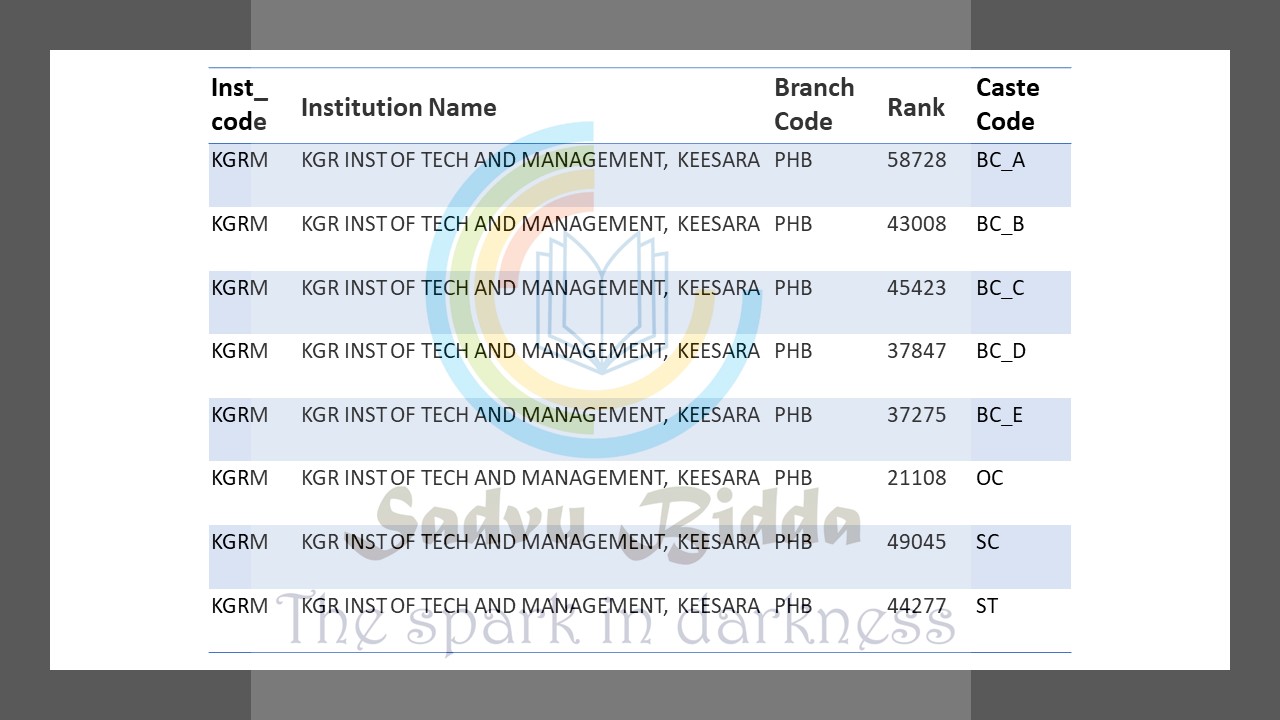Click the Inst_code column header

pyautogui.click(x=239, y=104)
